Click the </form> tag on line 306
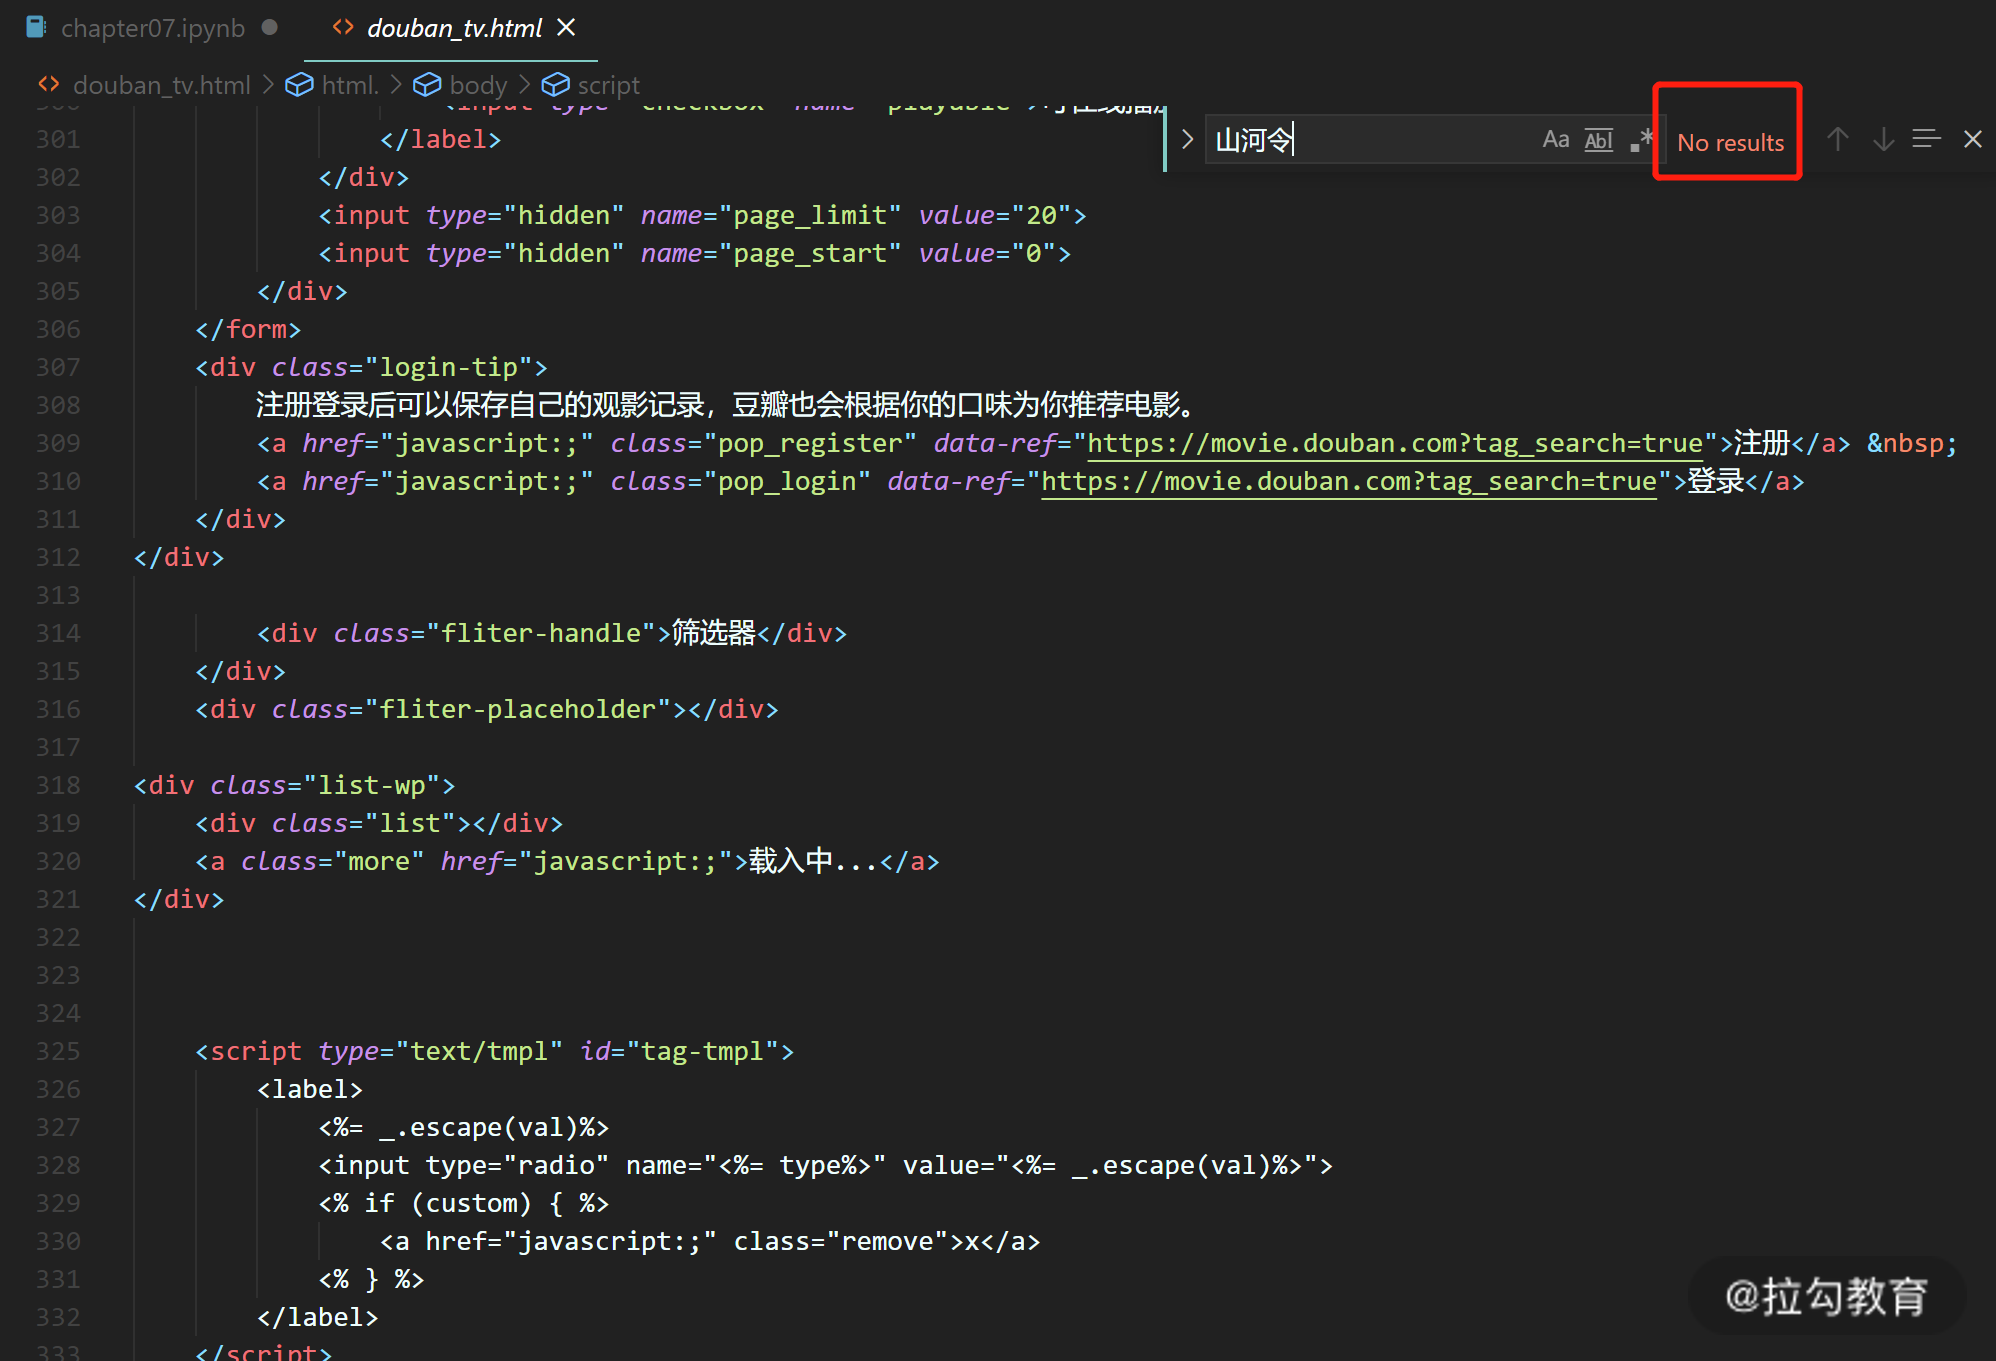Screen dimensions: 1996x1361 pyautogui.click(x=248, y=329)
